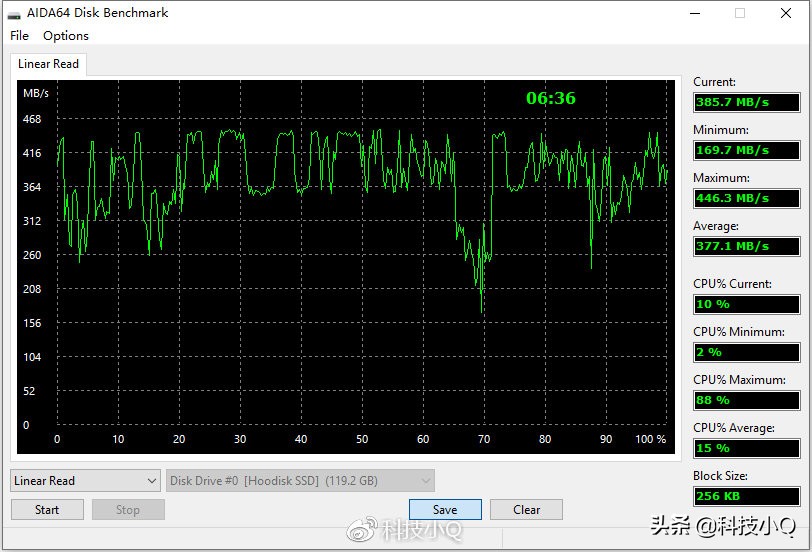
Task: Open the Disk Drive #0 Hoodisk SSD dropdown
Action: point(300,481)
